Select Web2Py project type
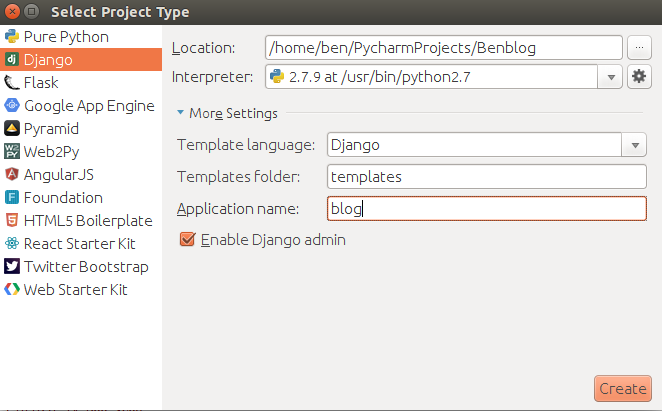Image resolution: width=662 pixels, height=411 pixels. (81, 151)
